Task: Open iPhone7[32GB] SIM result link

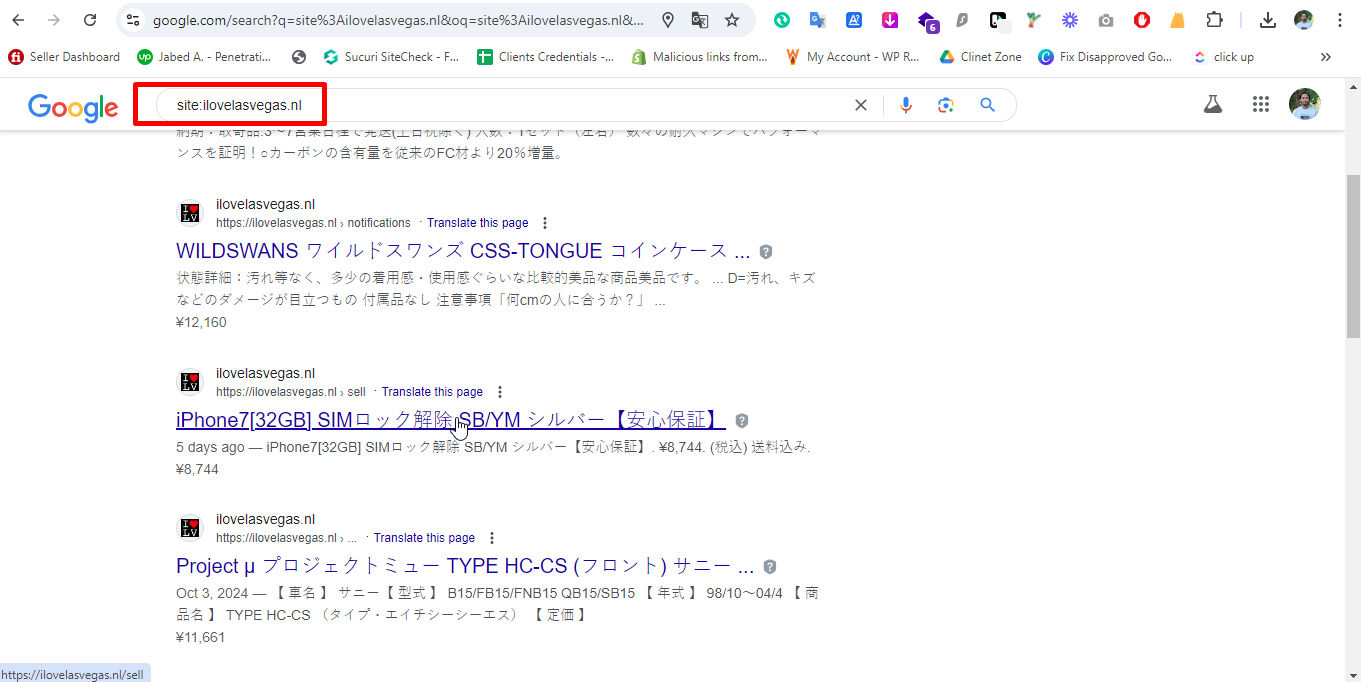Action: 451,419
